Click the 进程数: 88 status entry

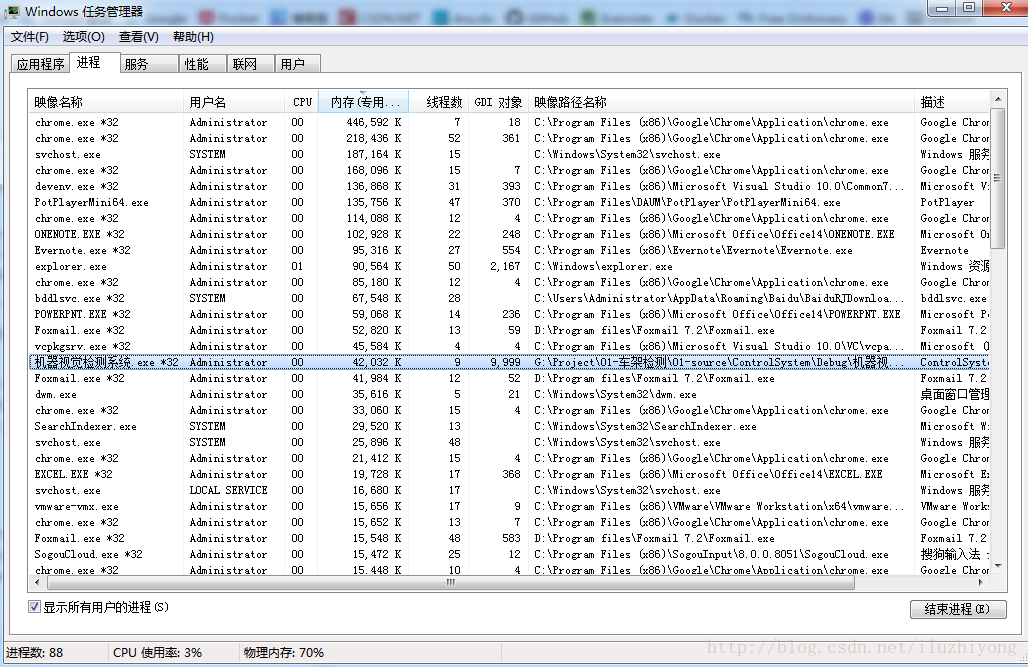point(35,653)
